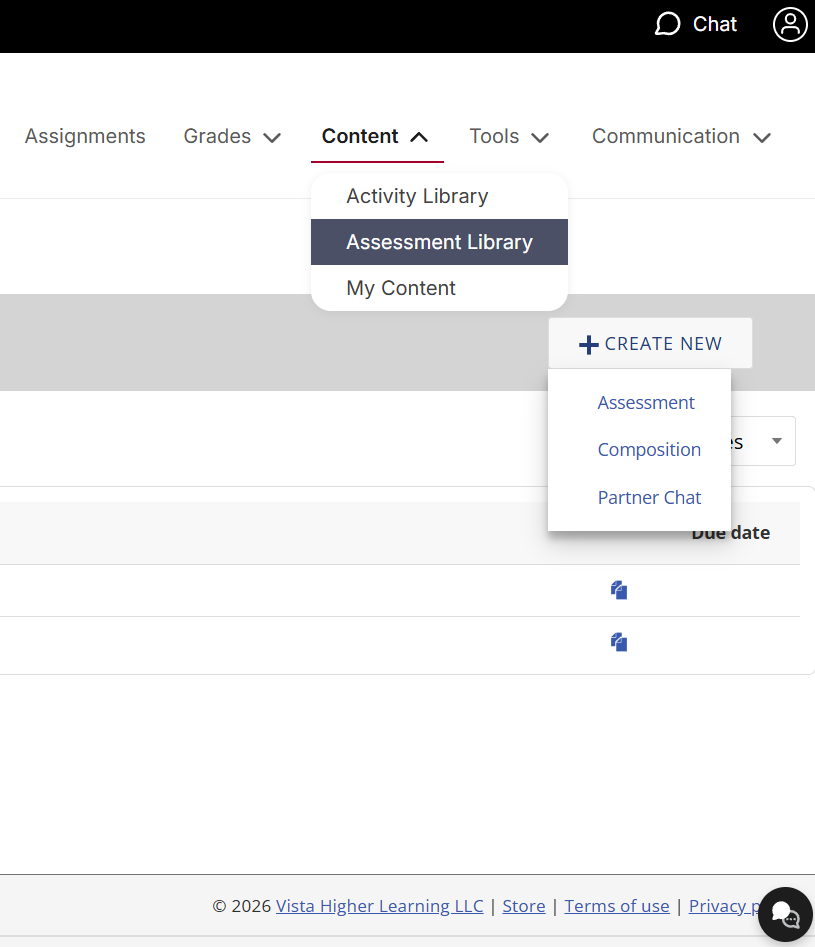Viewport: 815px width, 947px height.
Task: Open the user profile account icon
Action: coord(790,25)
